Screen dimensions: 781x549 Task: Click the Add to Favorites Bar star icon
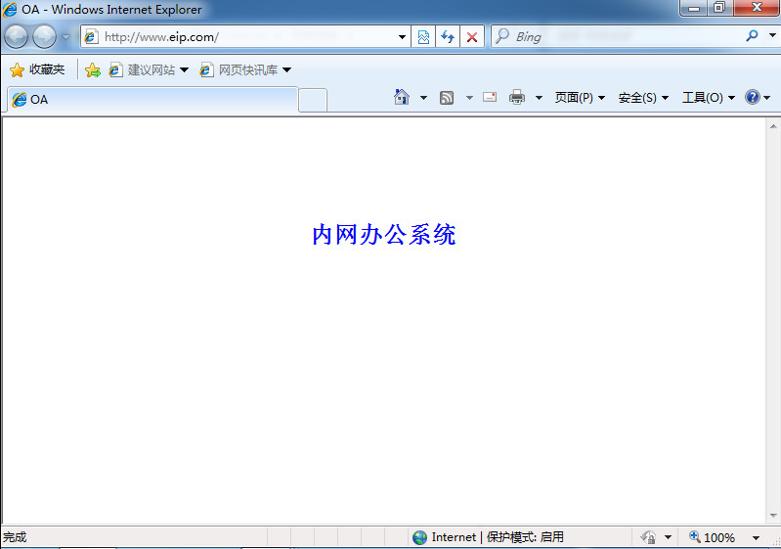click(x=93, y=70)
